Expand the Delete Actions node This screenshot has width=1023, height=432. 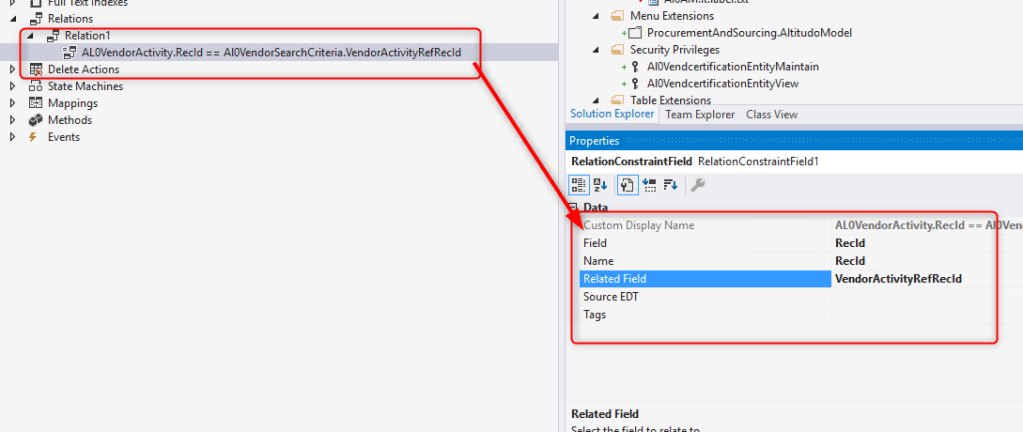pyautogui.click(x=13, y=69)
